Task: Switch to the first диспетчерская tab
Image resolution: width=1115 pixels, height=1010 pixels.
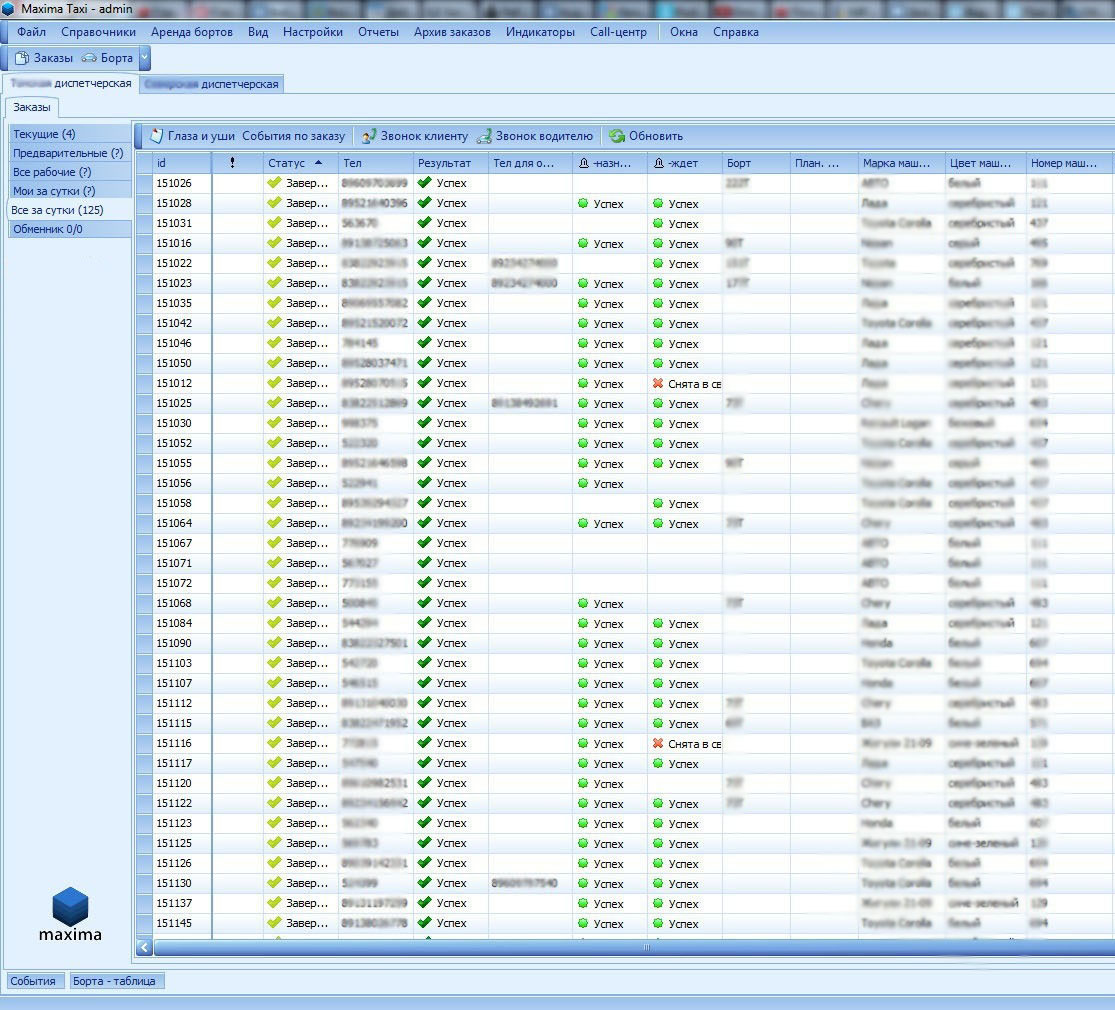Action: (x=71, y=83)
